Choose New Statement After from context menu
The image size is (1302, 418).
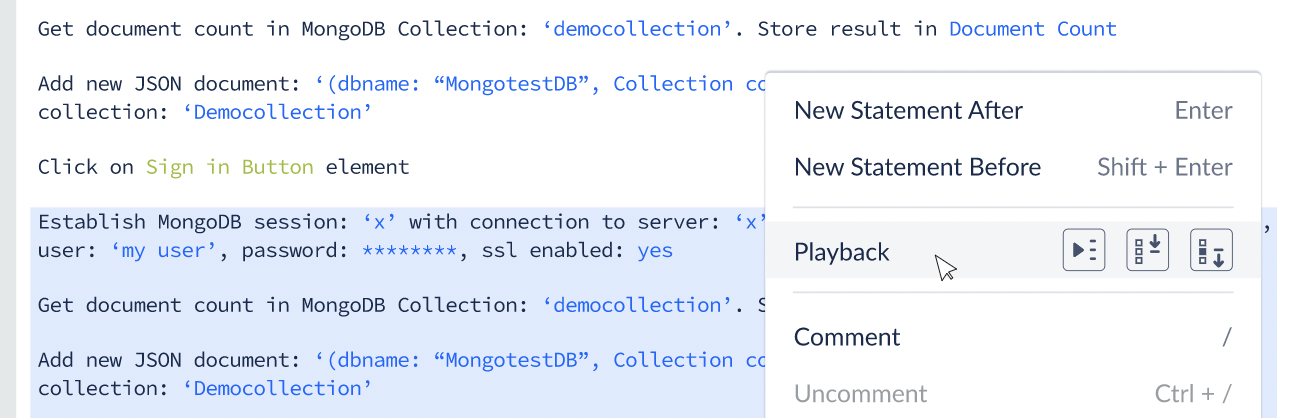(x=1013, y=110)
